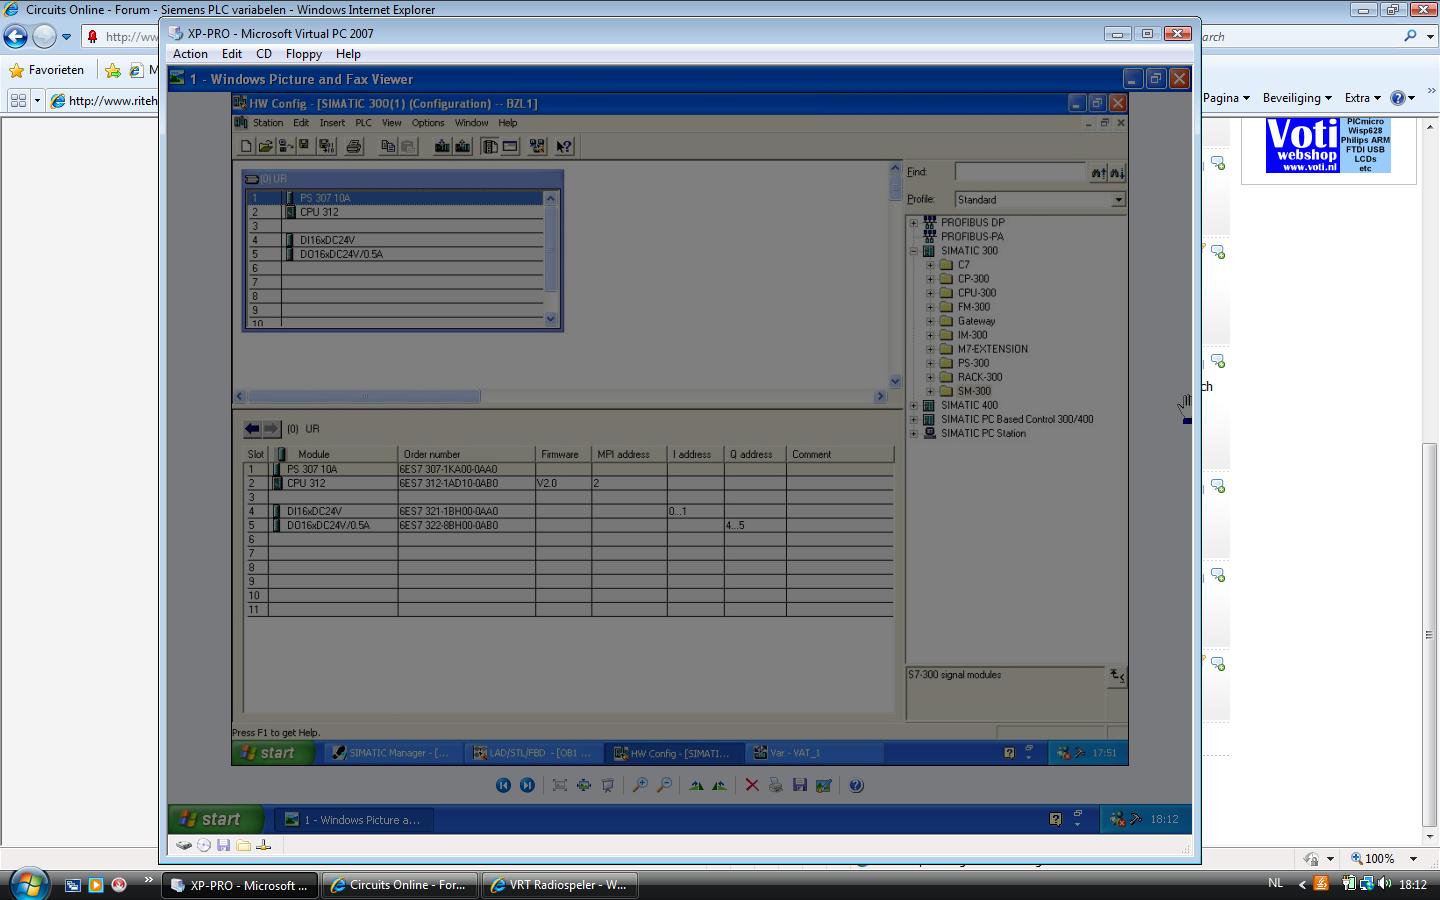Viewport: 1440px width, 900px height.
Task: Delete the picture with the red X
Action: (752, 786)
